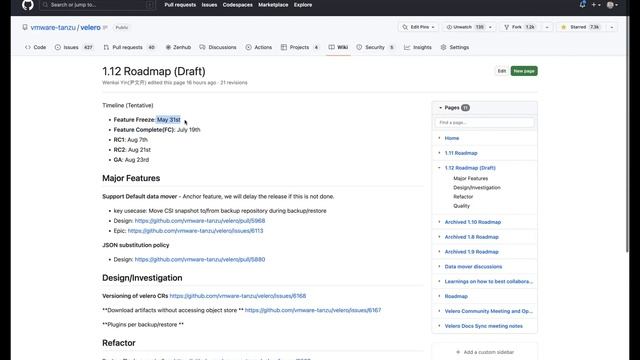Open the 21 revisions link
This screenshot has height=360, width=640.
234,82
